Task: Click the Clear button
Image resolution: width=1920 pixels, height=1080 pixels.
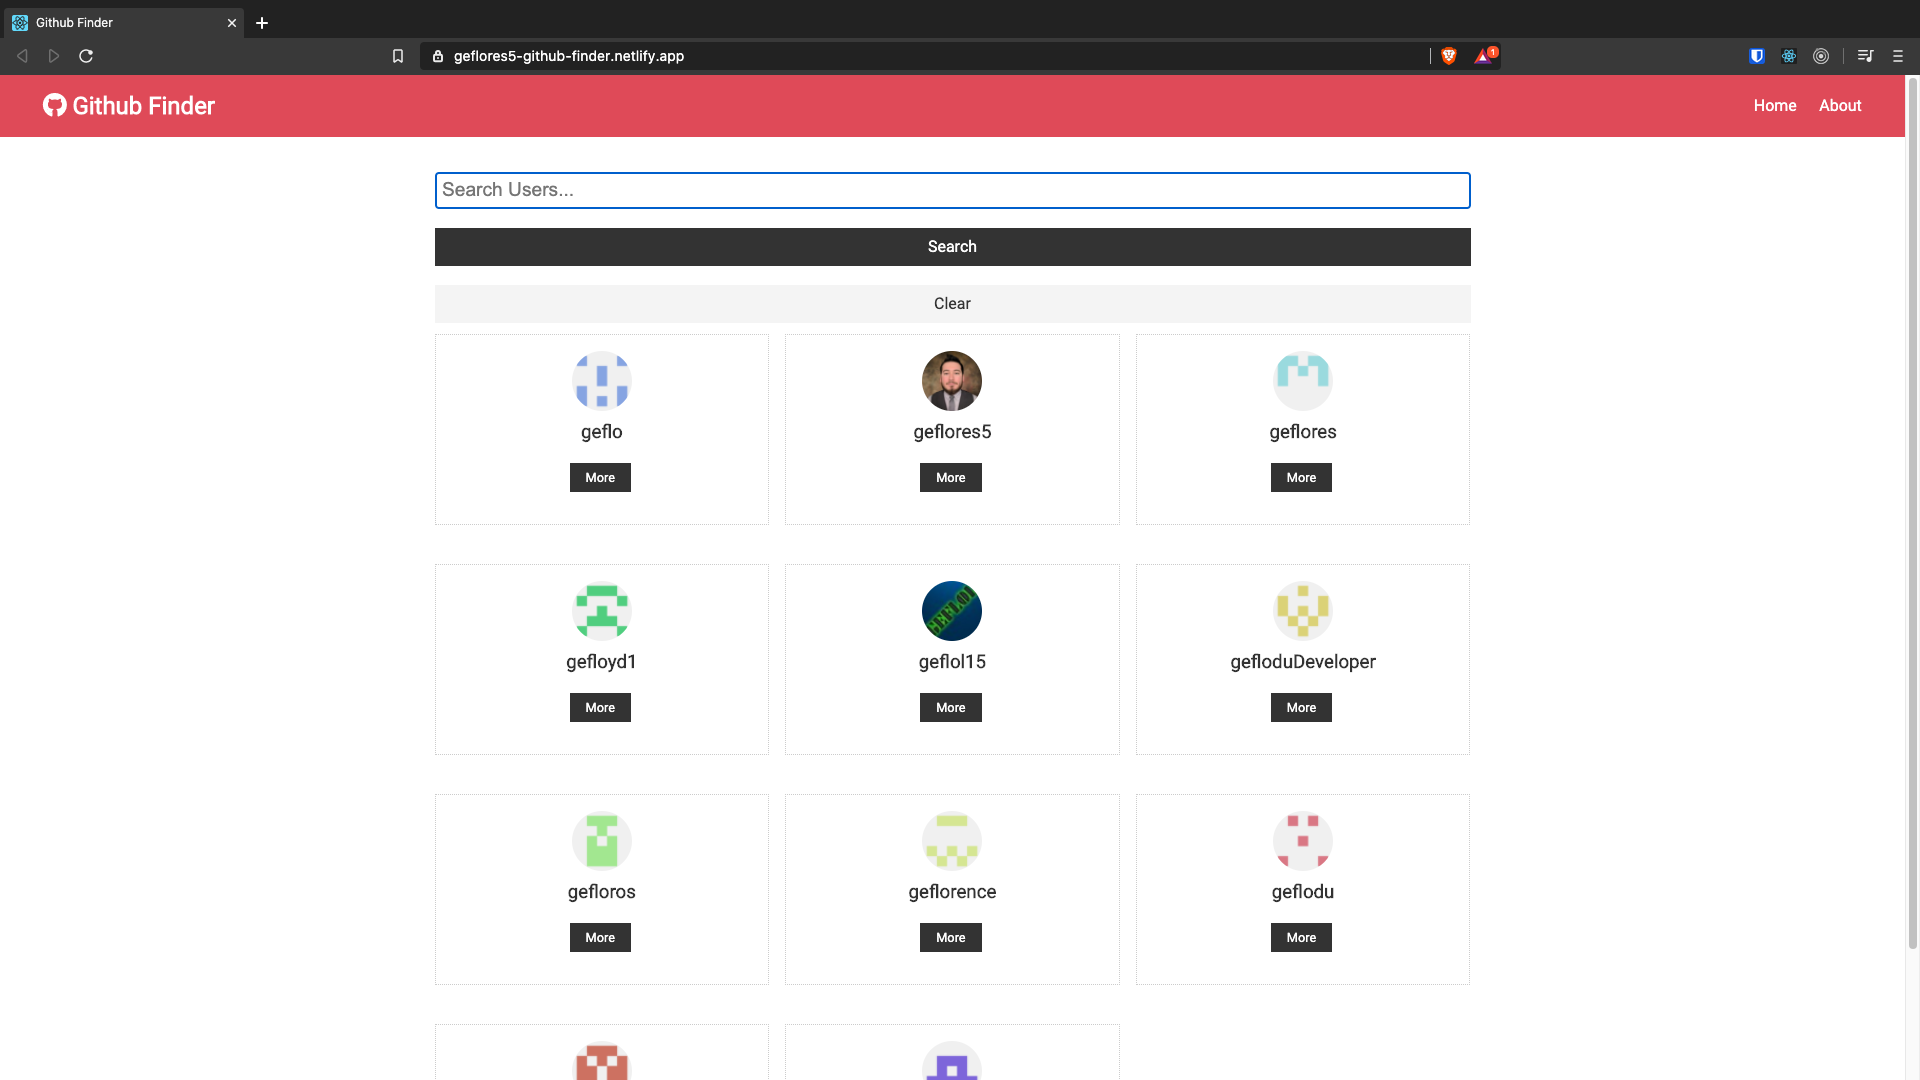Action: (x=952, y=303)
